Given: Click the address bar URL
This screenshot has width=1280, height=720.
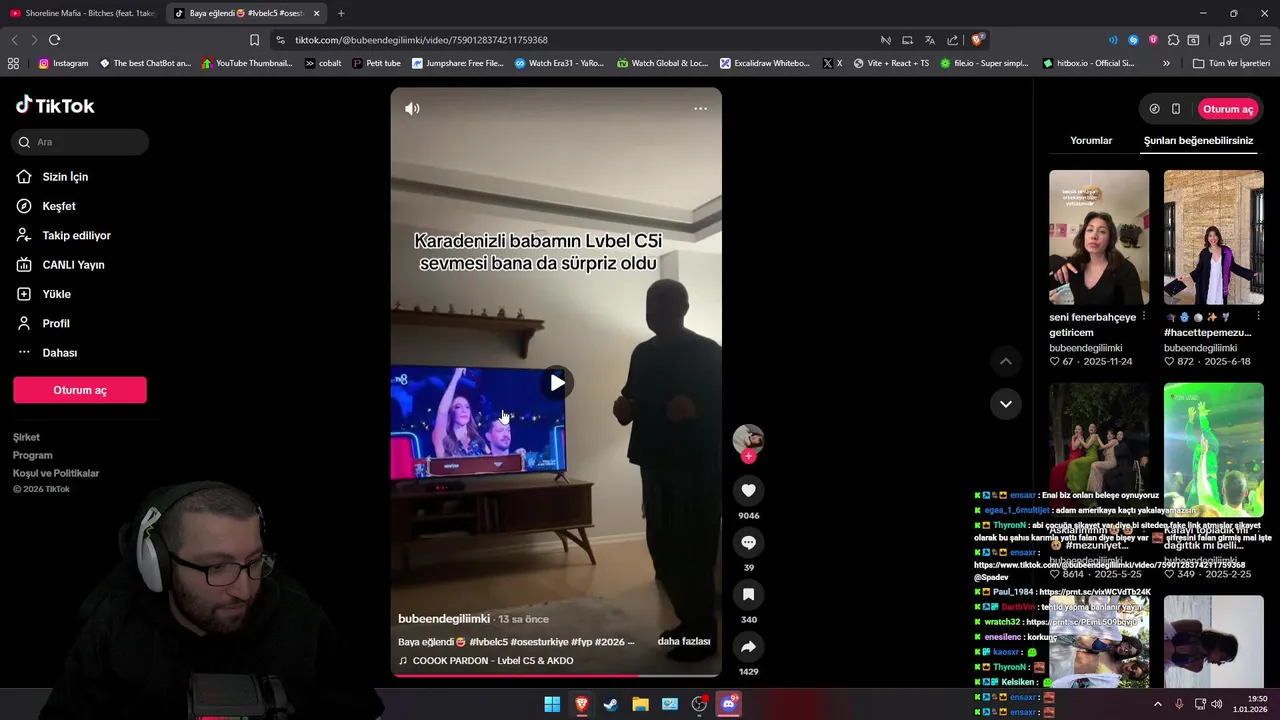Looking at the screenshot, I should [421, 40].
